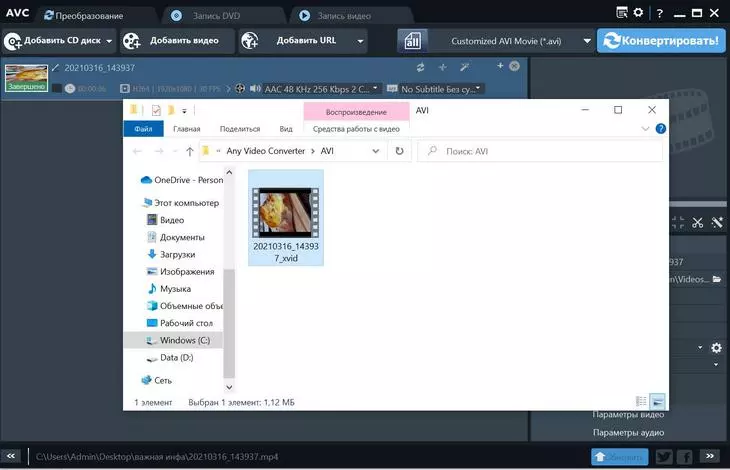
Task: Select the Data (D:) drive
Action: (x=170, y=358)
